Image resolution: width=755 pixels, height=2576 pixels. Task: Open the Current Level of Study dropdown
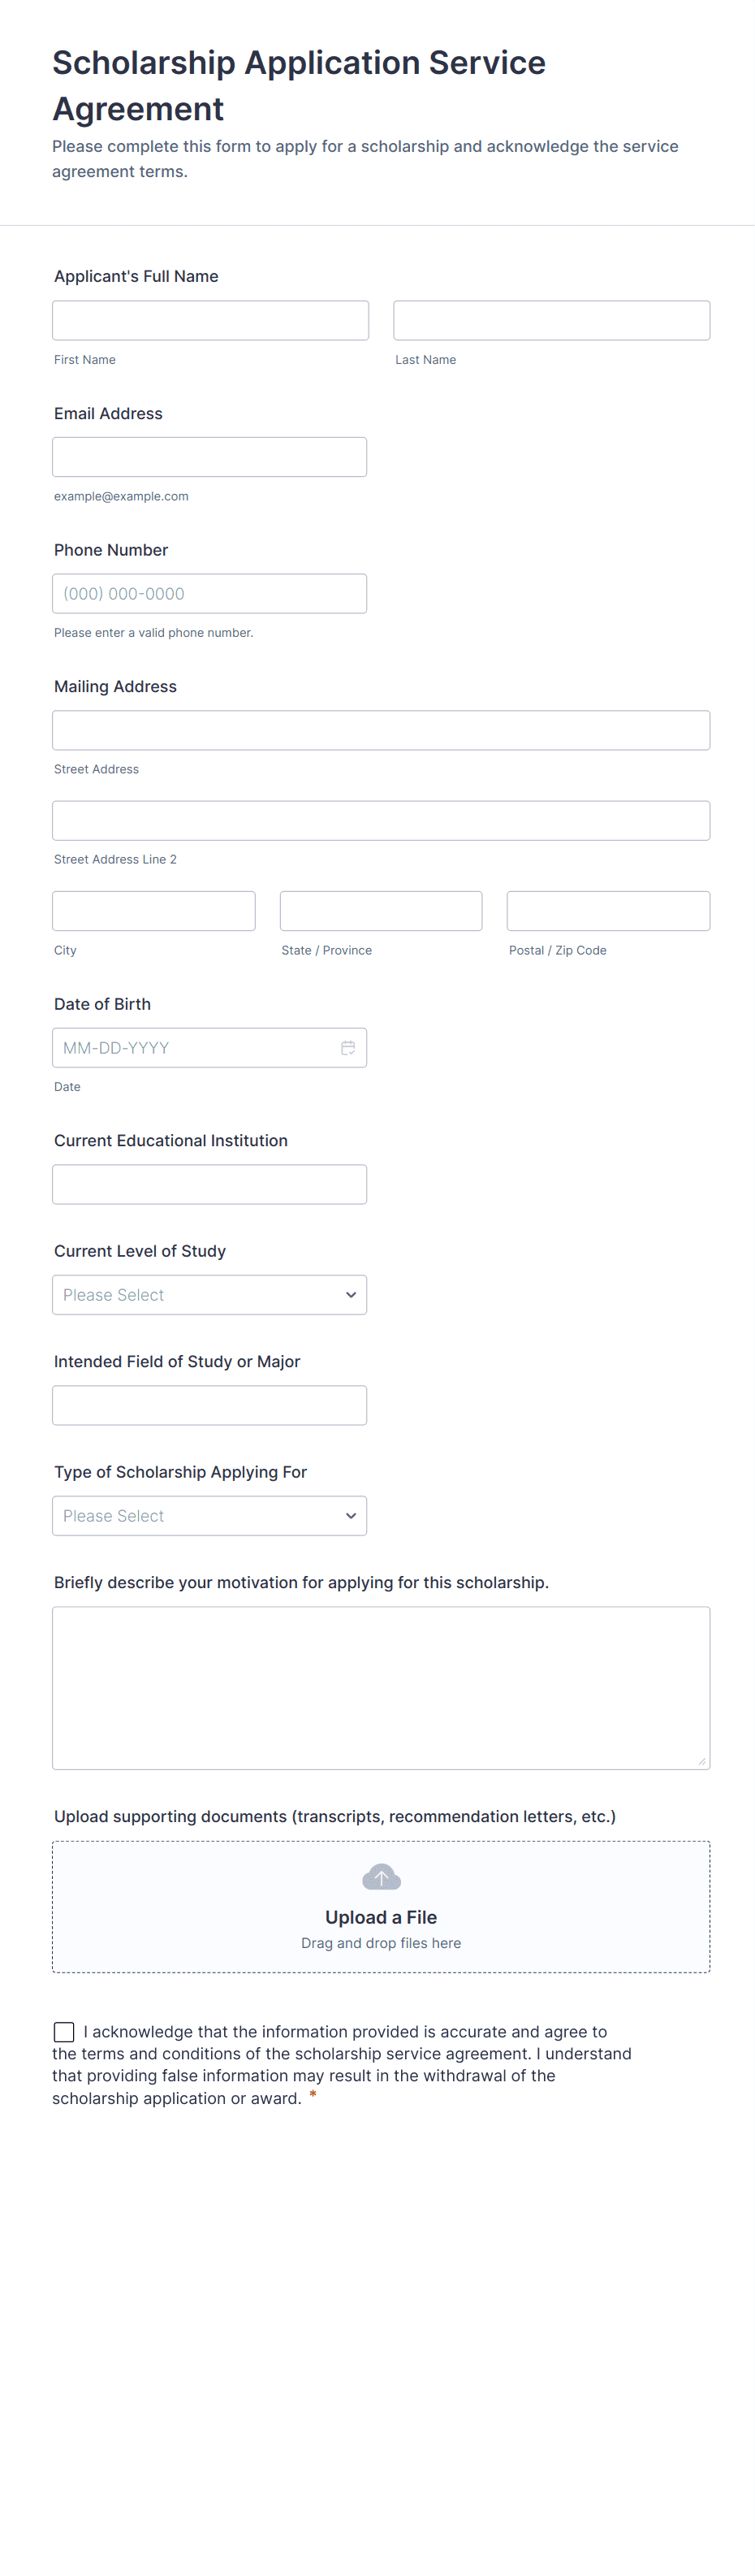coord(209,1295)
